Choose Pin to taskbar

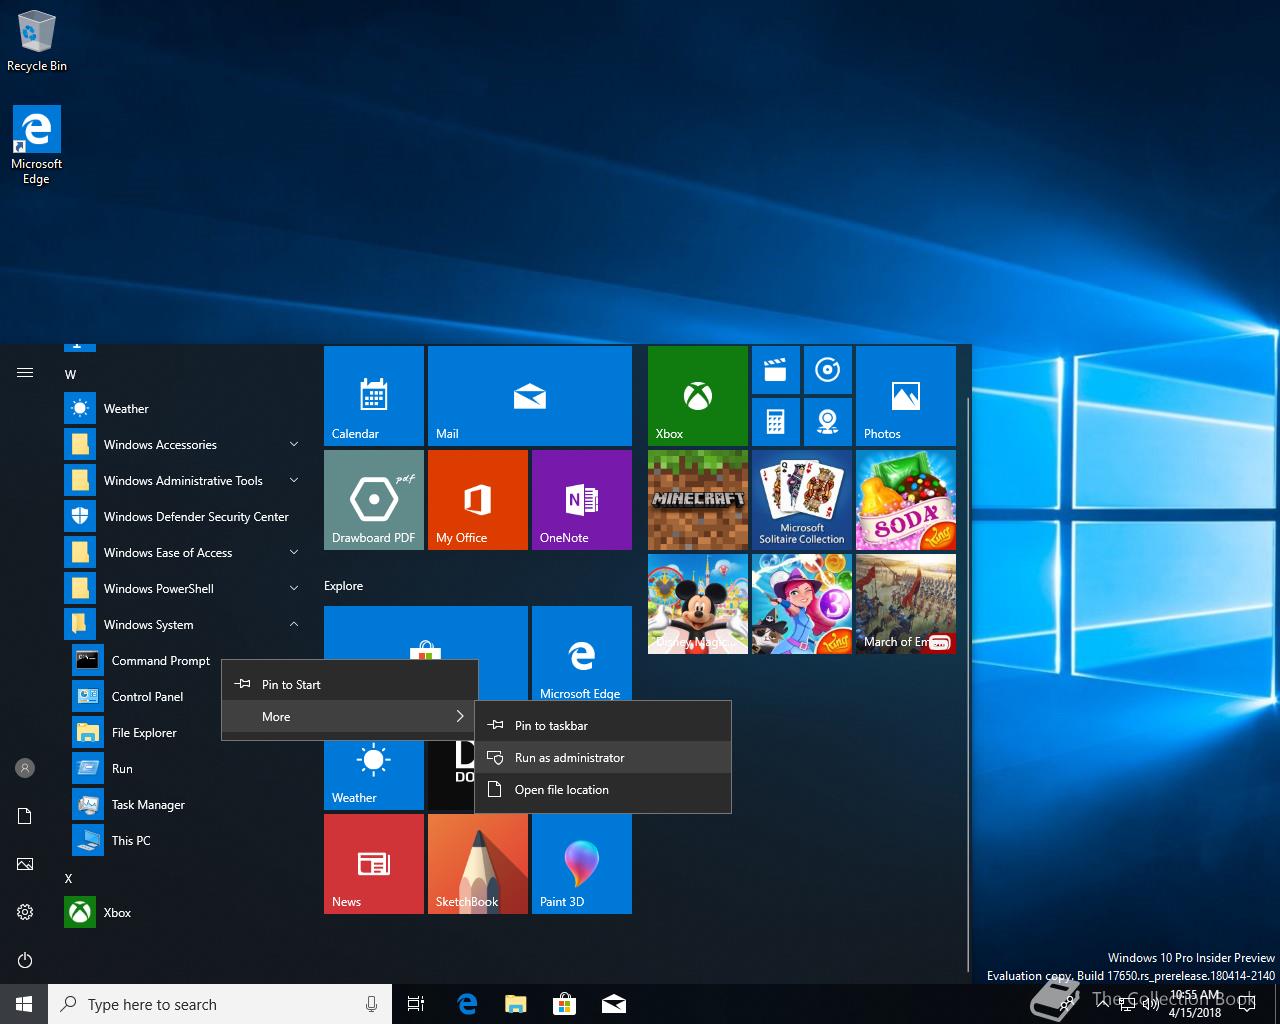tap(603, 726)
